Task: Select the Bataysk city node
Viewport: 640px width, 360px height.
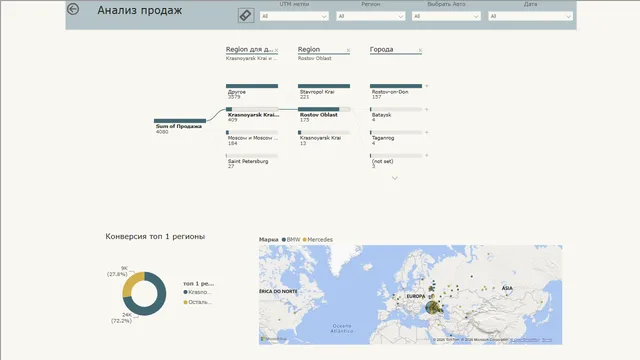Action: (396, 115)
